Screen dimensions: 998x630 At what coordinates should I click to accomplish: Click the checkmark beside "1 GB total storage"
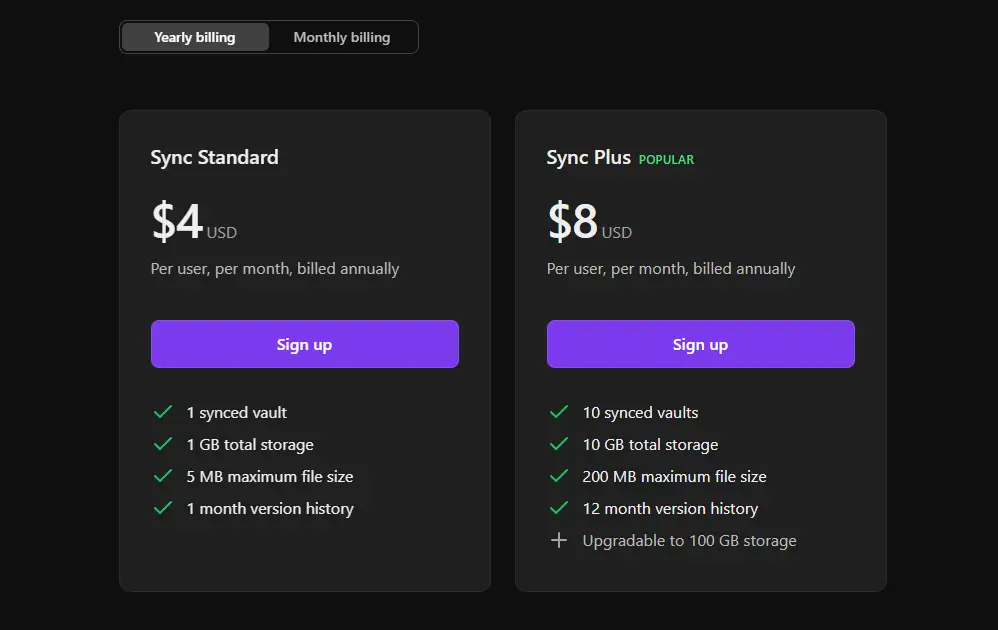click(x=163, y=444)
